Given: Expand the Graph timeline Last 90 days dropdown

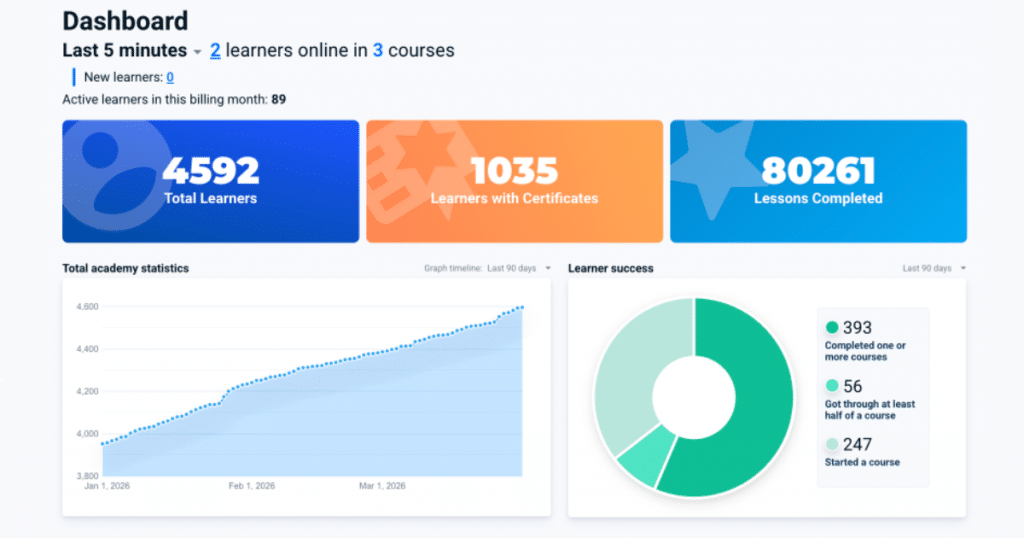Looking at the screenshot, I should [x=547, y=268].
